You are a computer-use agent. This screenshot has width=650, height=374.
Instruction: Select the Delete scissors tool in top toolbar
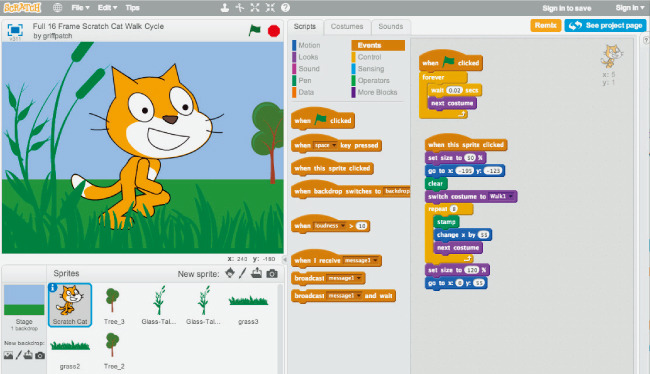(240, 7)
